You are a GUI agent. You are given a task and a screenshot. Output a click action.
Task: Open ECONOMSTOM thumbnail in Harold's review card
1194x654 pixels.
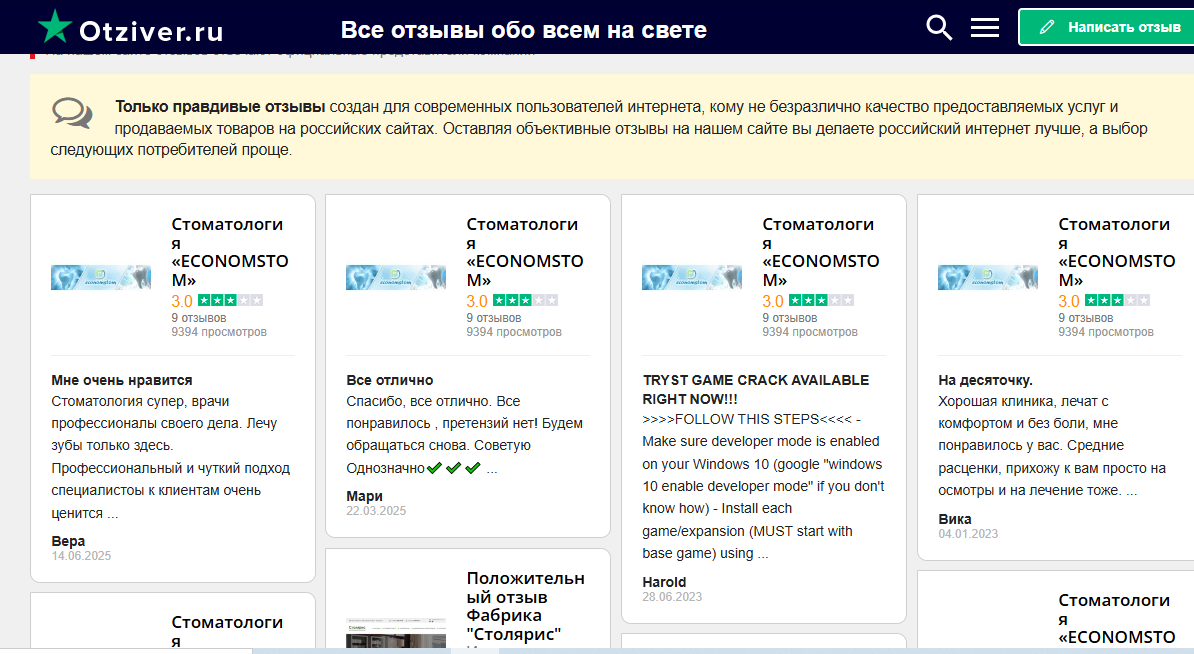click(691, 277)
